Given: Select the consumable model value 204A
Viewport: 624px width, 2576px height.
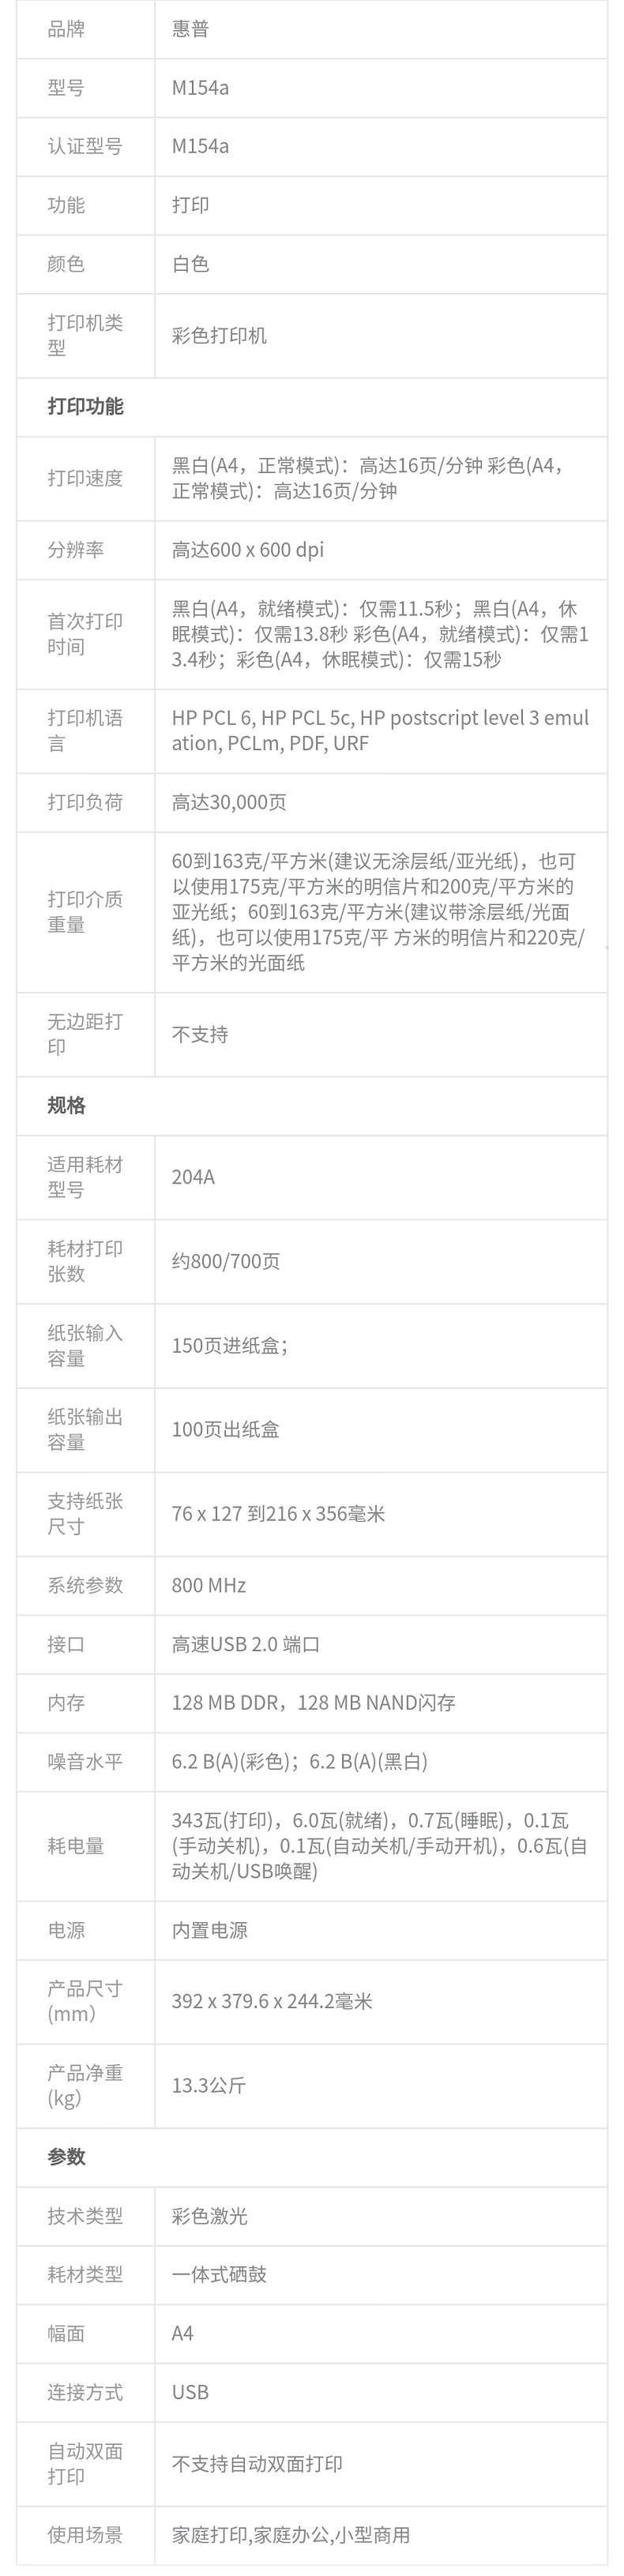Looking at the screenshot, I should (x=193, y=1177).
